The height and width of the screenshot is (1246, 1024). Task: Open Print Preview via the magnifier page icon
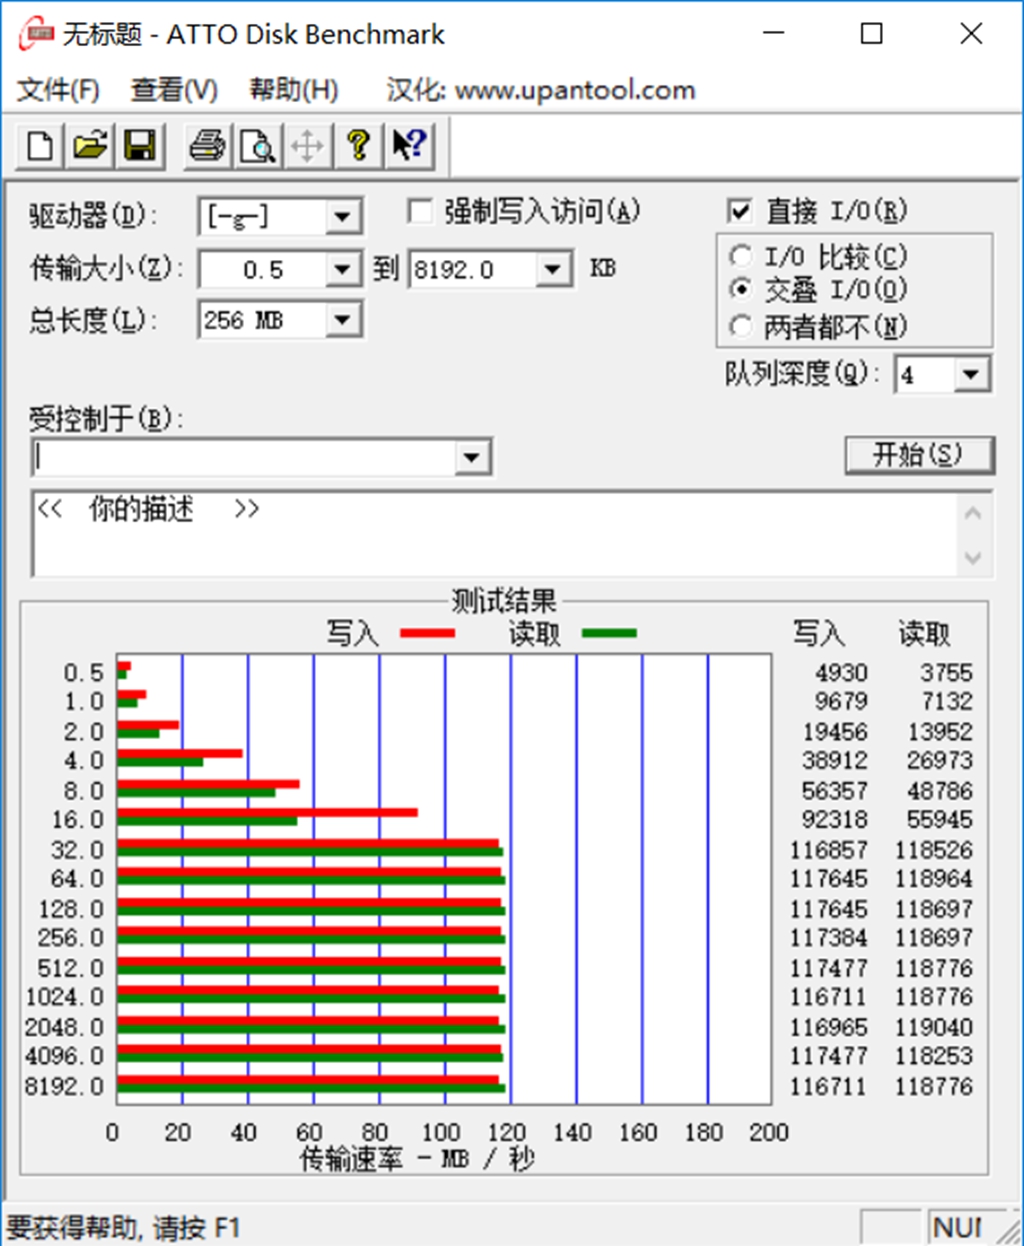[x=257, y=145]
